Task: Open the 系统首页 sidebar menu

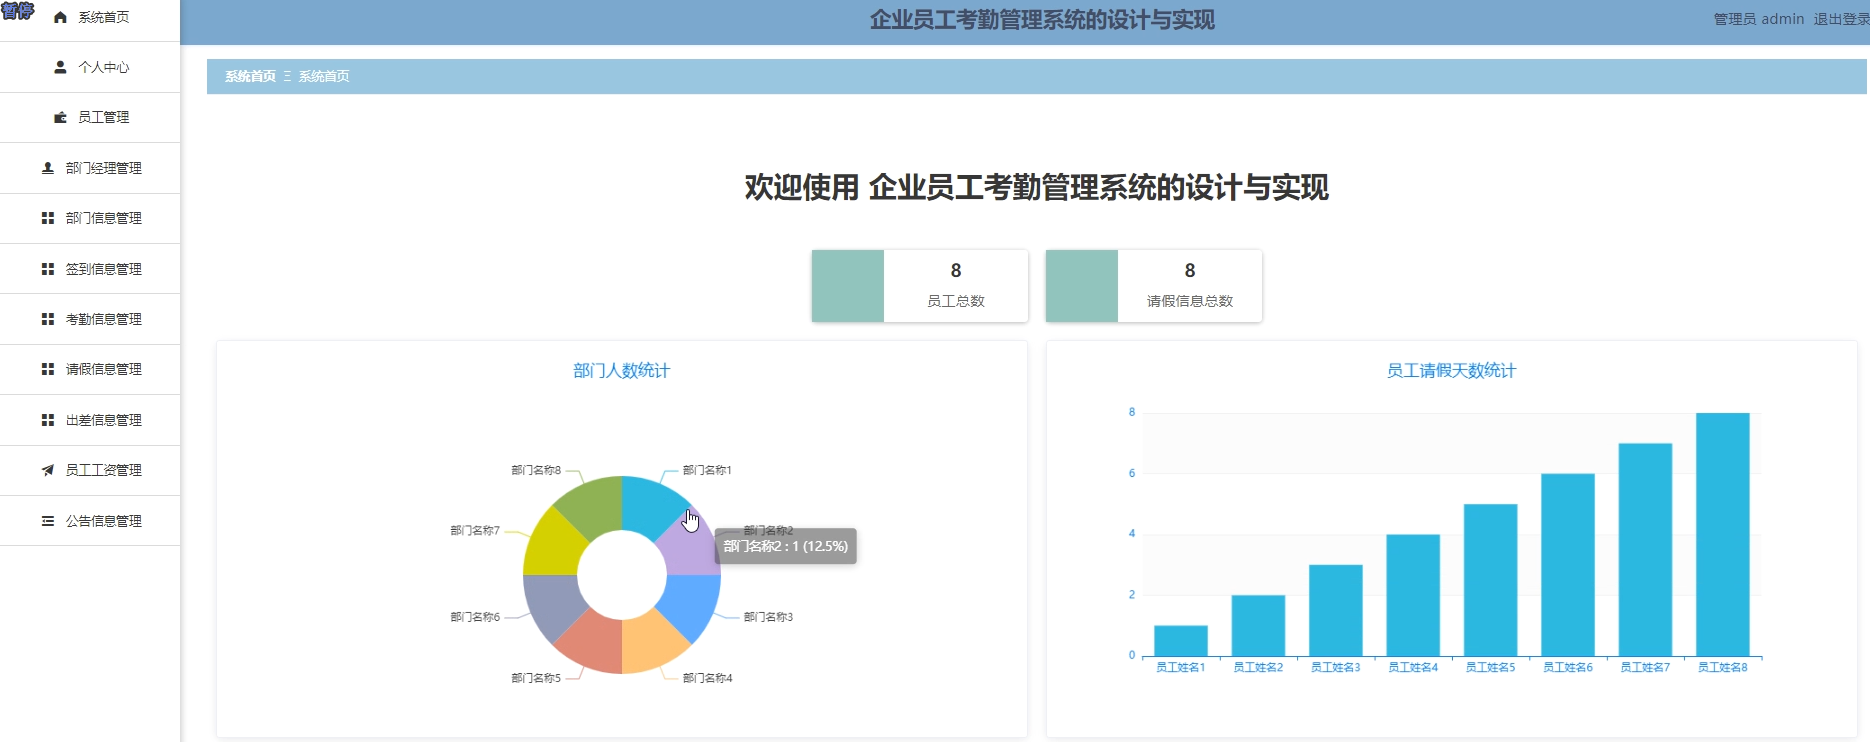Action: (90, 18)
